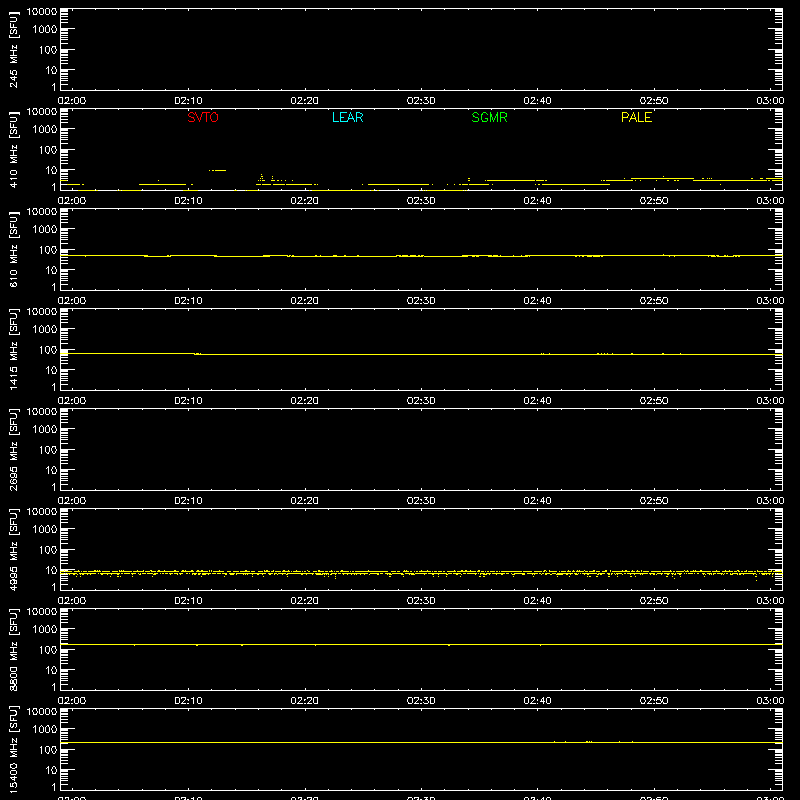Click the red SVTO station label
800x800 pixels.
click(203, 117)
